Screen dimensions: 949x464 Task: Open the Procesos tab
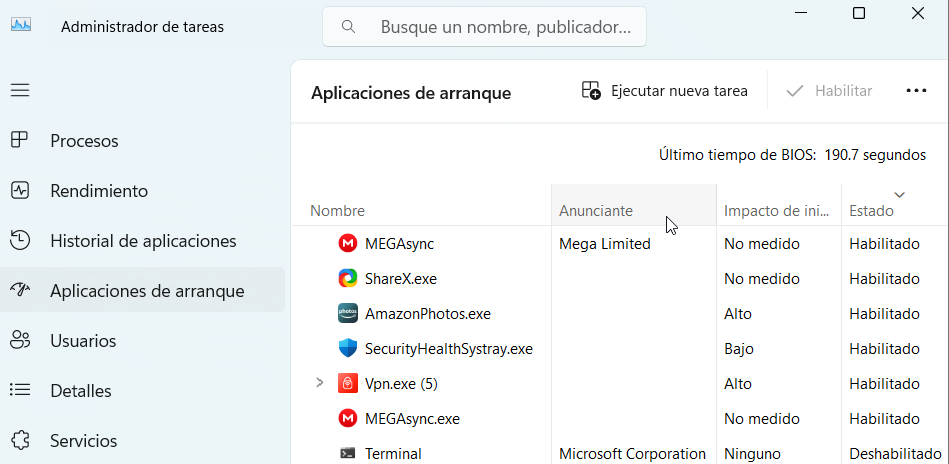tap(84, 141)
